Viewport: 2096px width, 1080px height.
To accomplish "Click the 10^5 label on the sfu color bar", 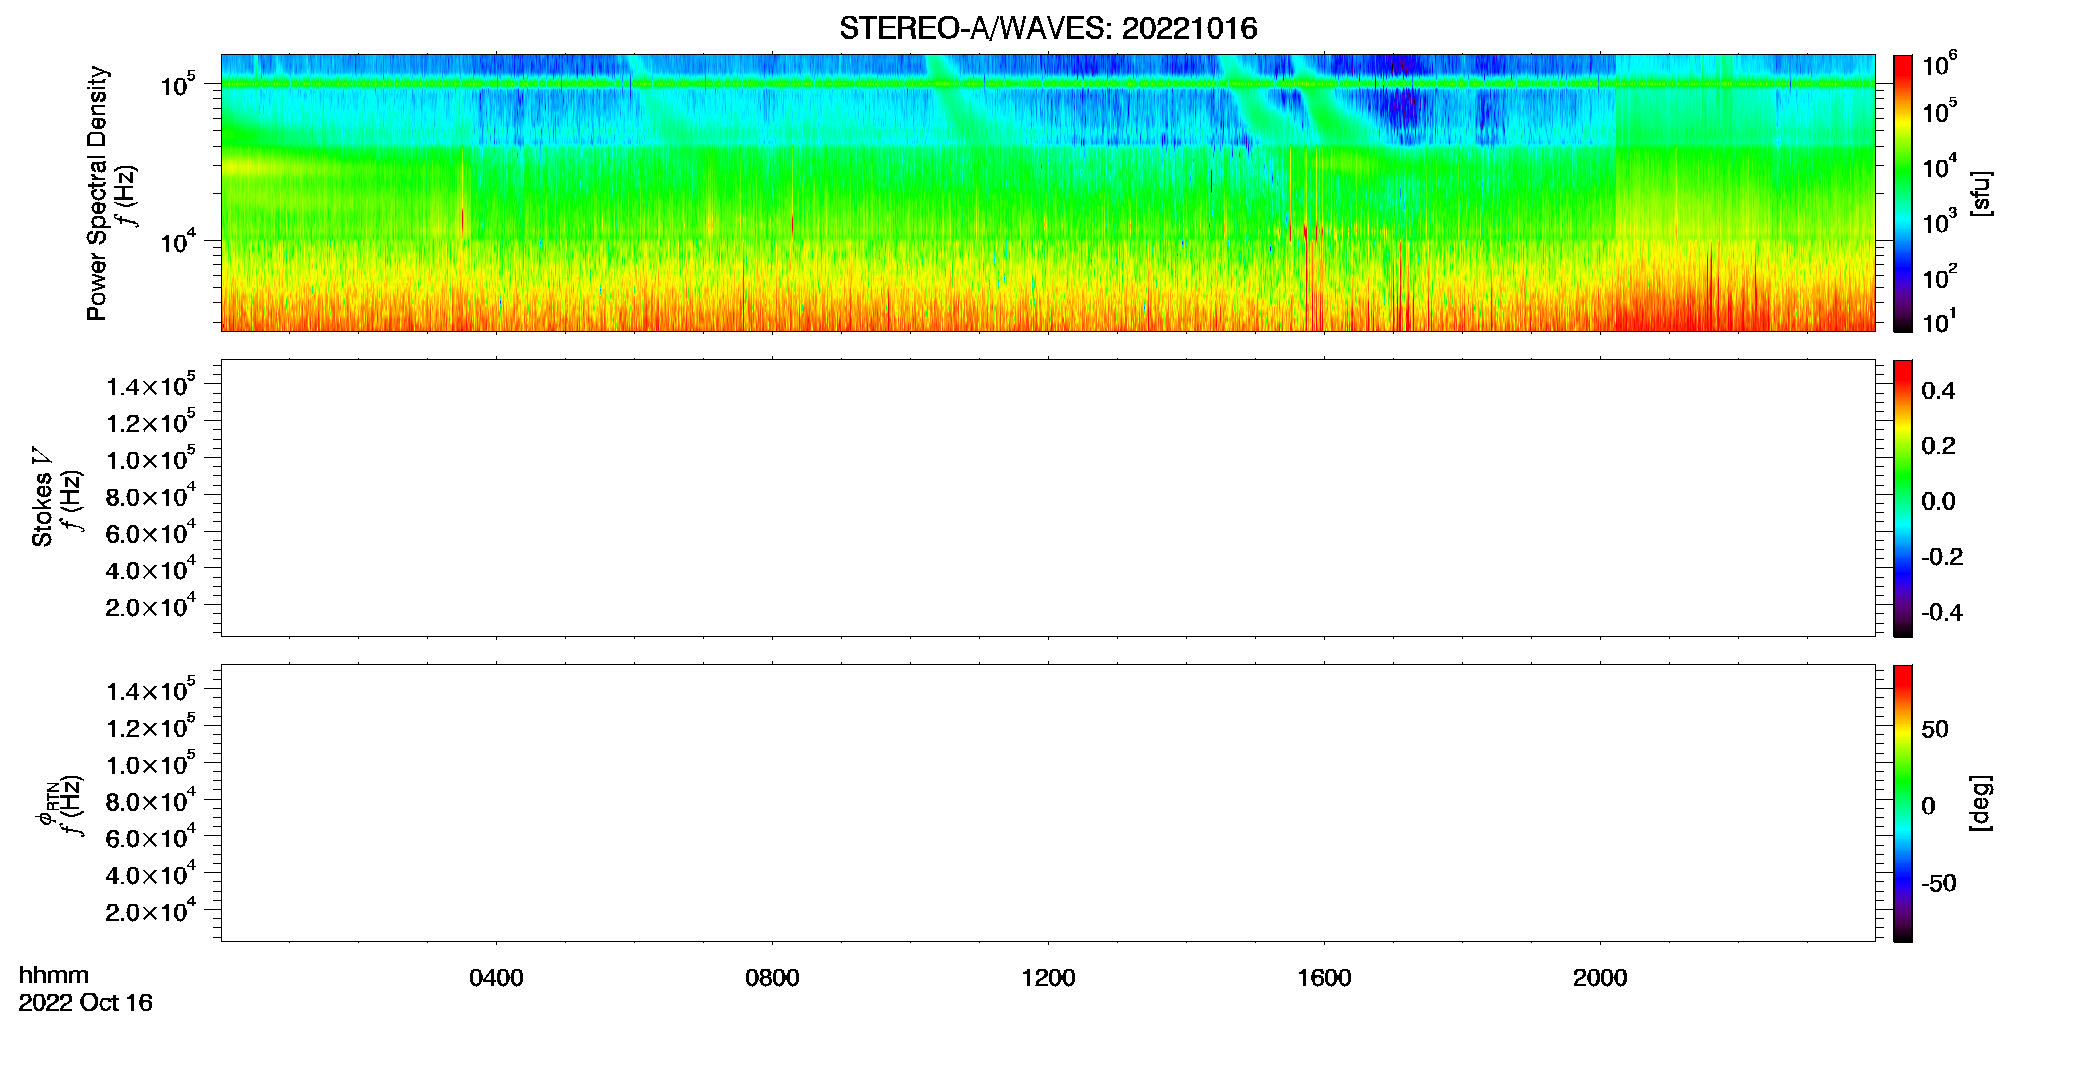I will (x=1939, y=111).
